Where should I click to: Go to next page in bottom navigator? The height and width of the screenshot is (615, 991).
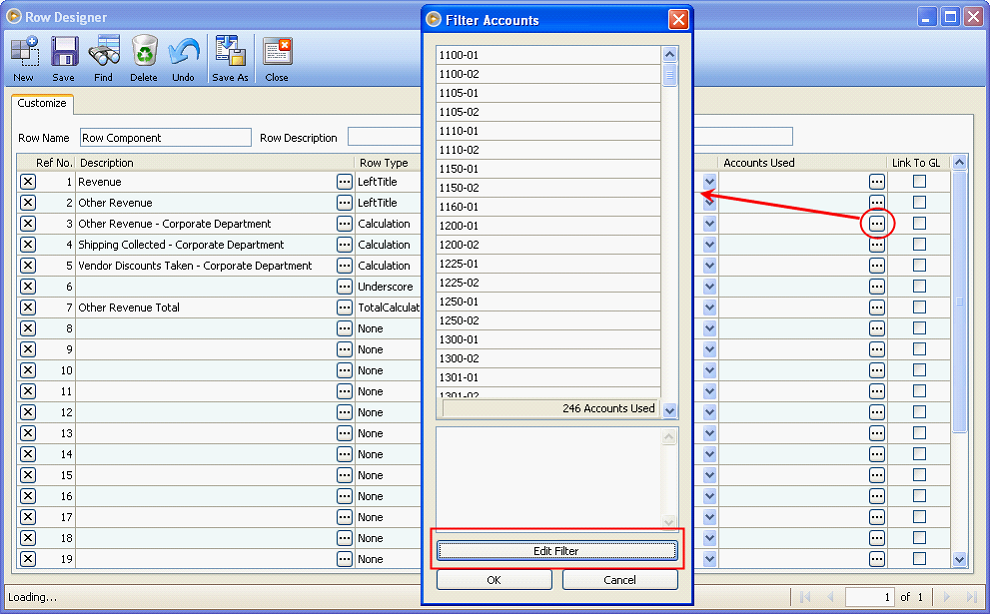point(946,597)
